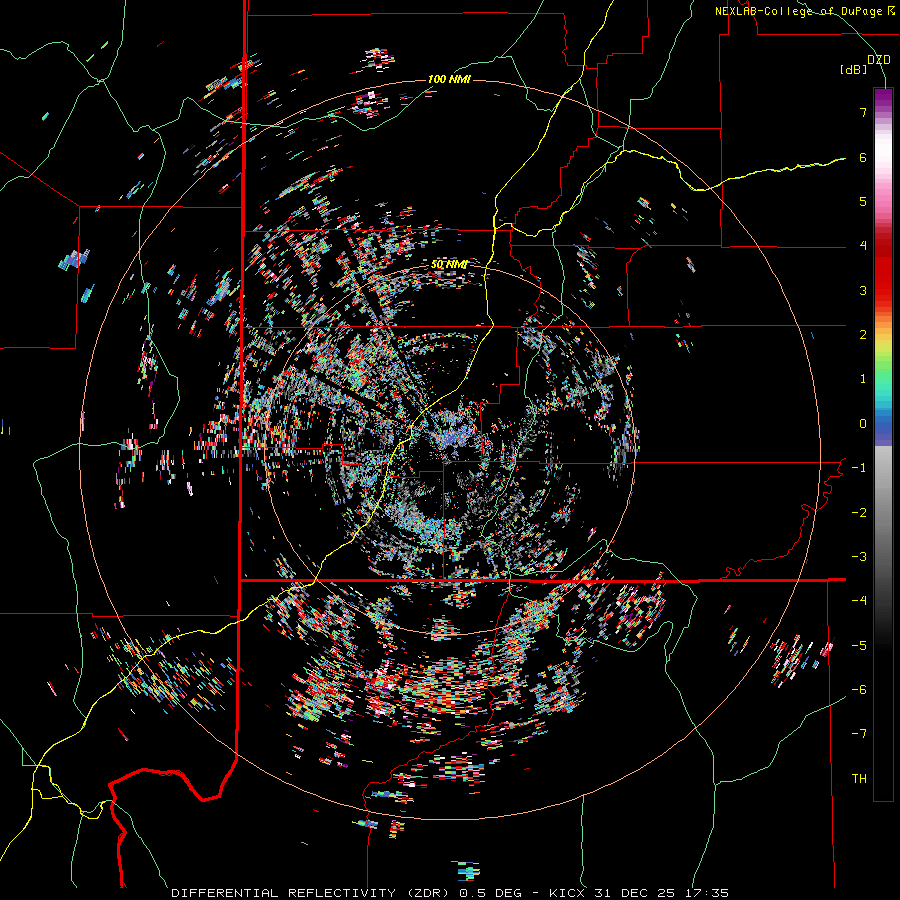Click the NEXLAB-College of DuPage credit text
This screenshot has width=900, height=900.
click(x=805, y=11)
